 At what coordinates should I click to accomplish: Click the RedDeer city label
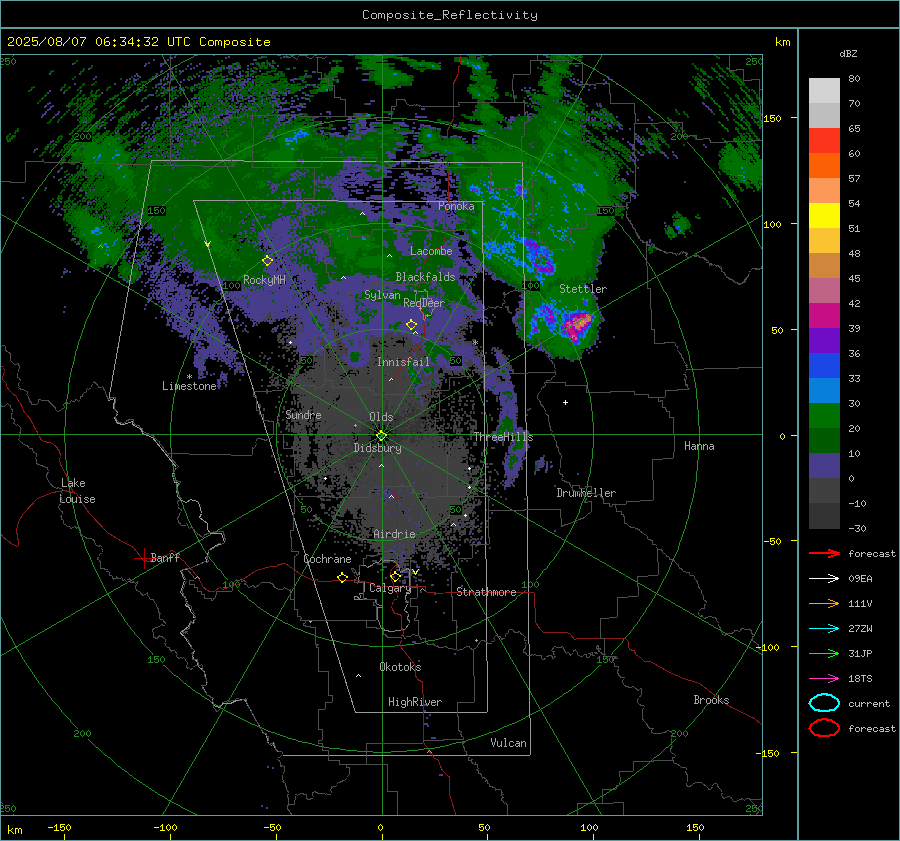pyautogui.click(x=424, y=303)
